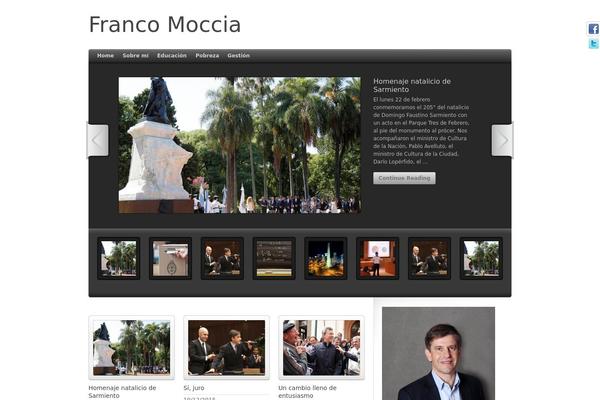Screen dimensions: 600x400
Task: Open the Gestión menu item
Action: (238, 56)
